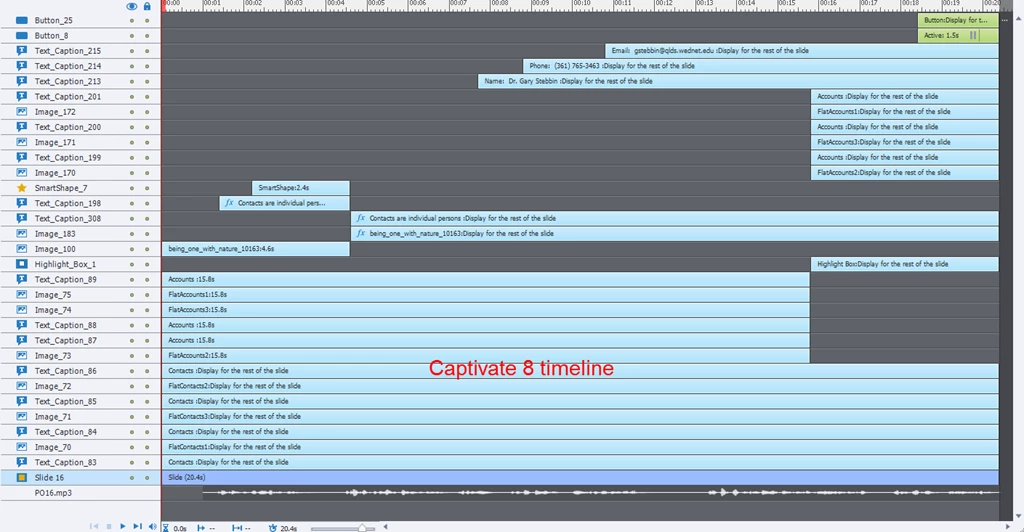Click the Button_8 layer type icon
Image resolution: width=1024 pixels, height=532 pixels.
(22, 35)
